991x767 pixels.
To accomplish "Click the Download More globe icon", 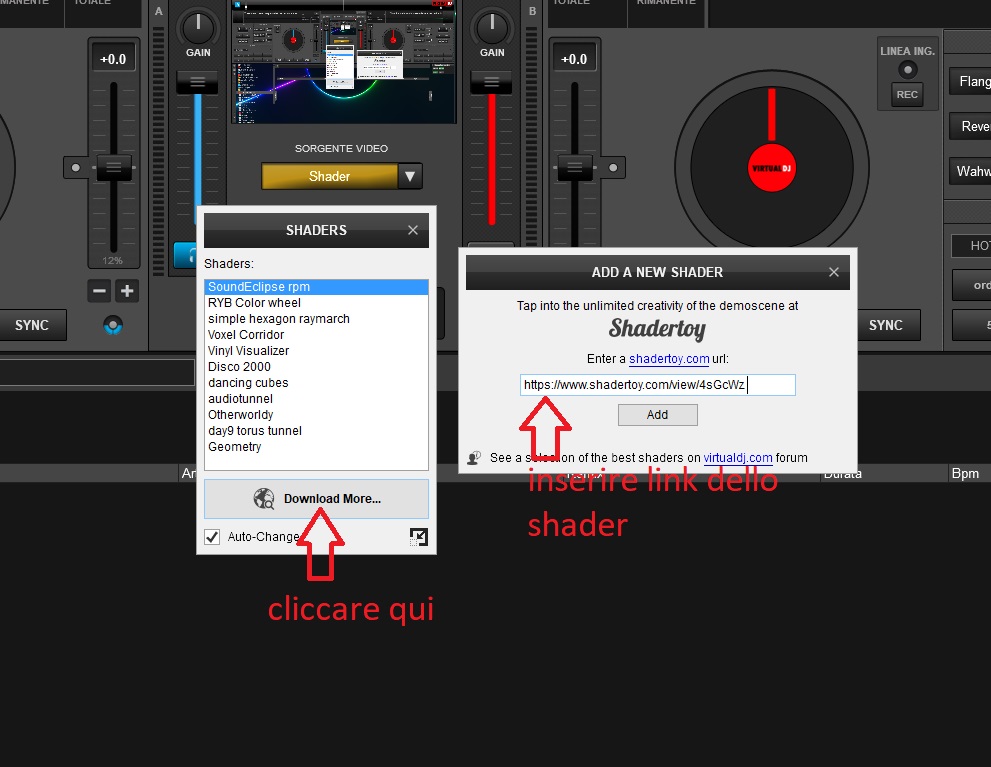I will coord(264,499).
